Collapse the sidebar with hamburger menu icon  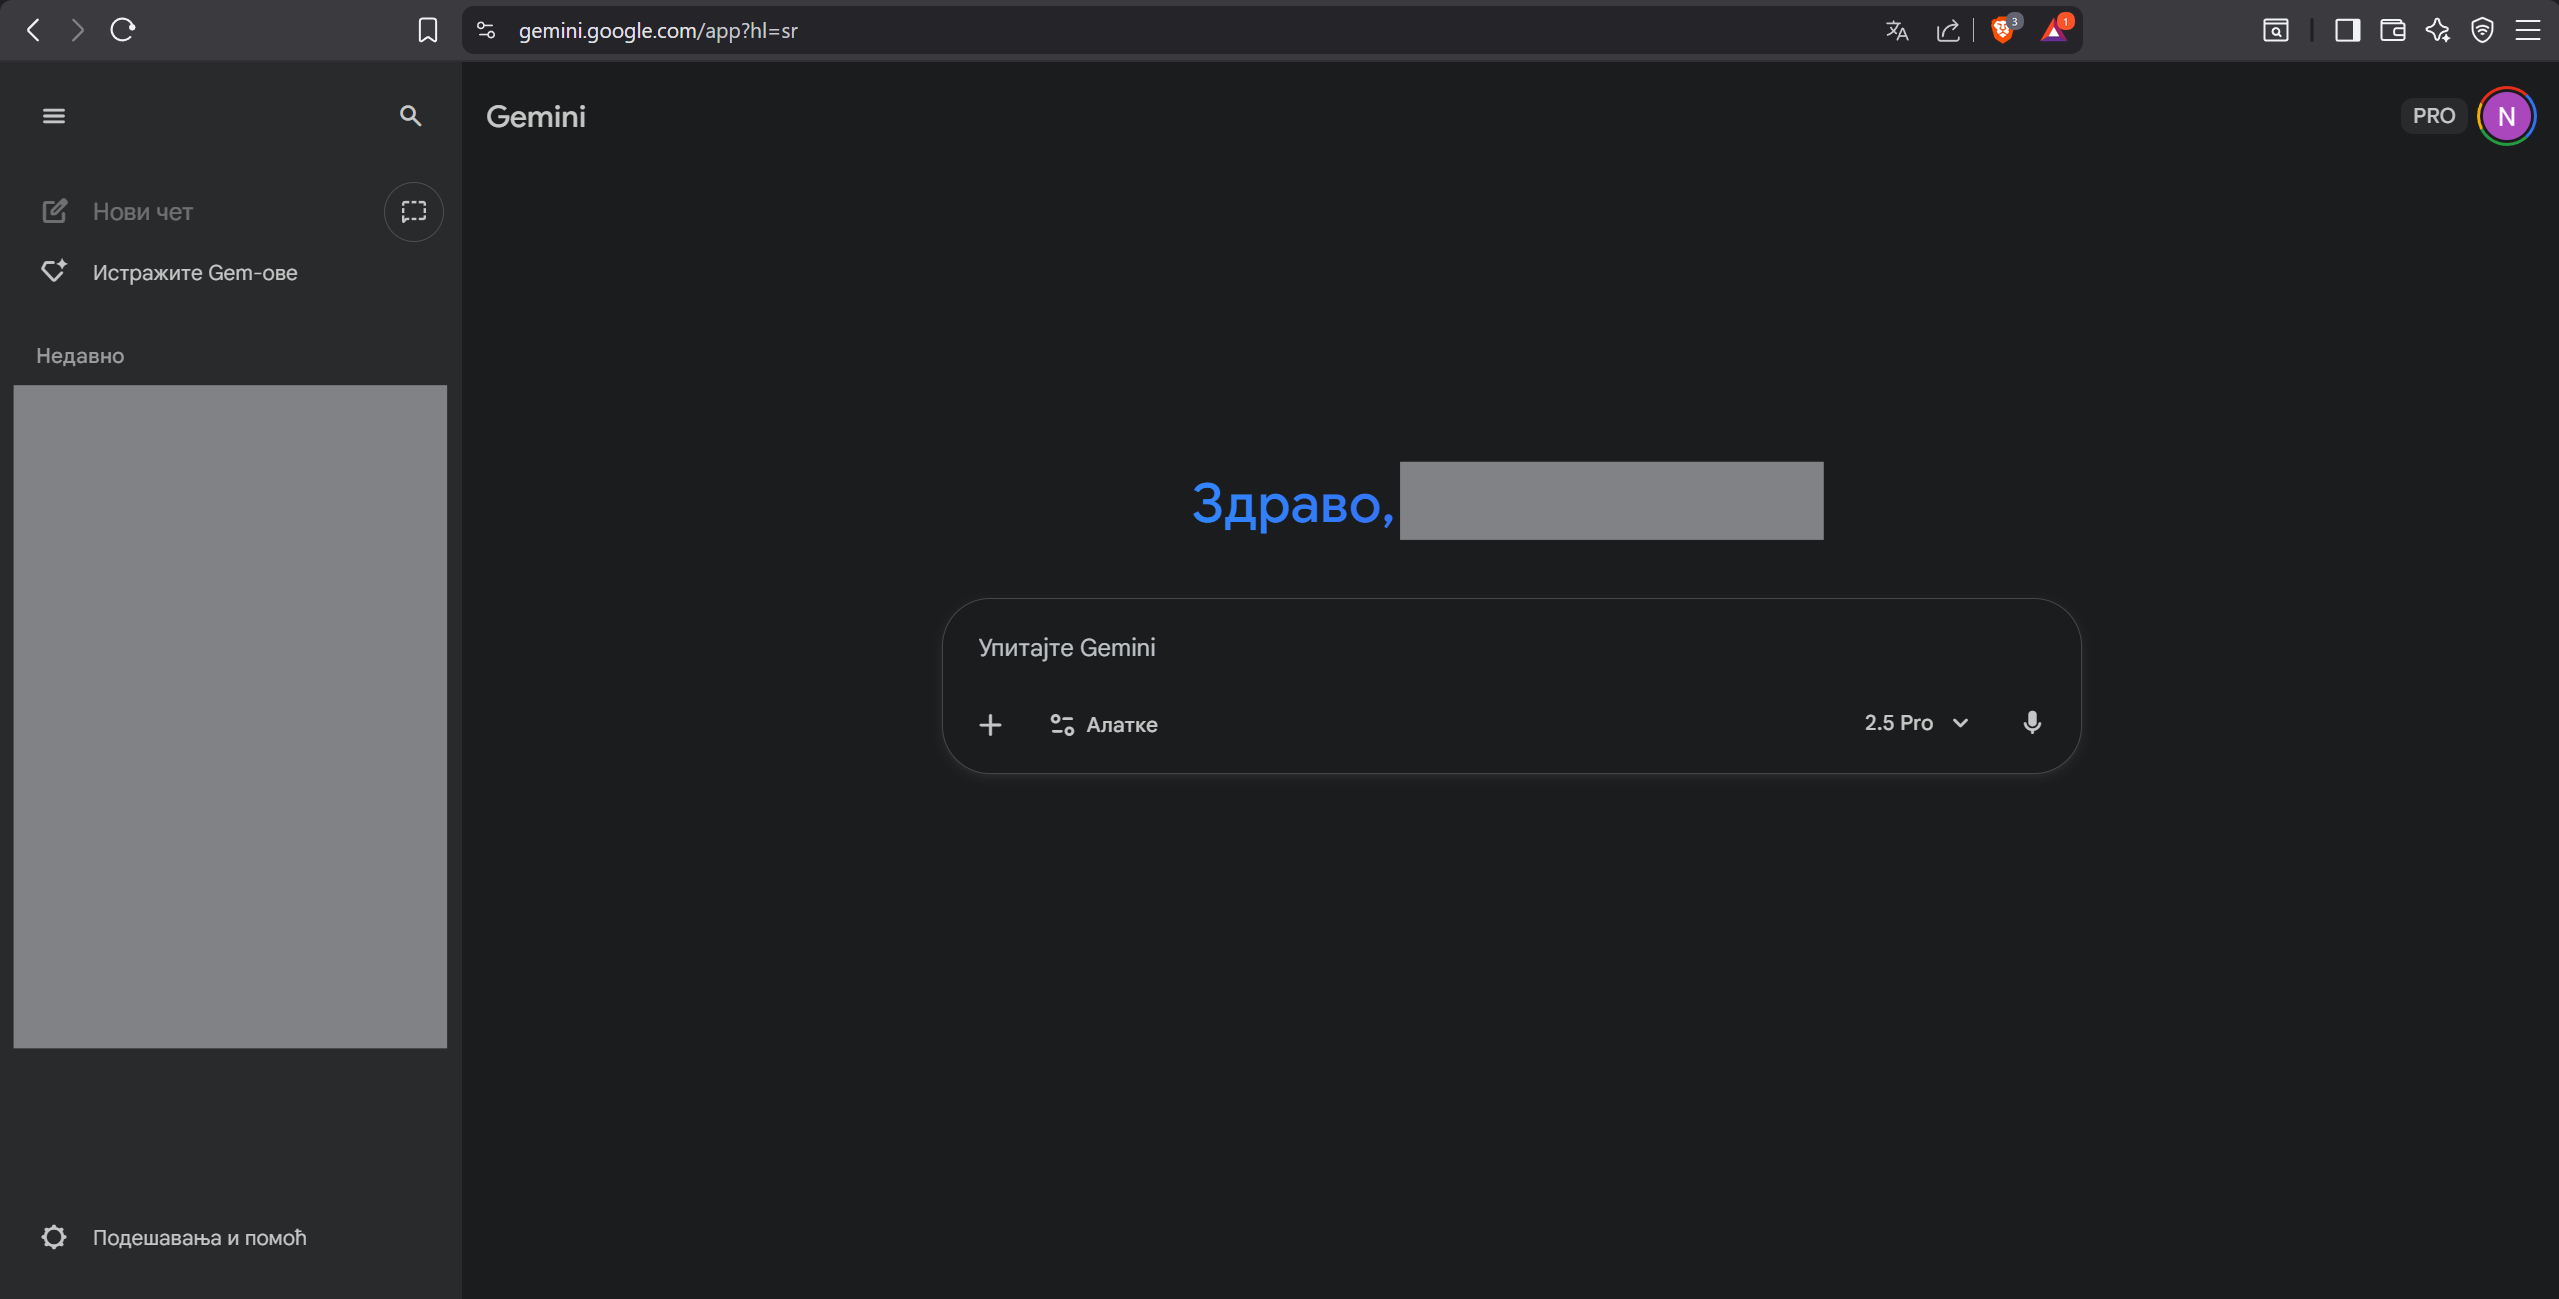click(54, 116)
